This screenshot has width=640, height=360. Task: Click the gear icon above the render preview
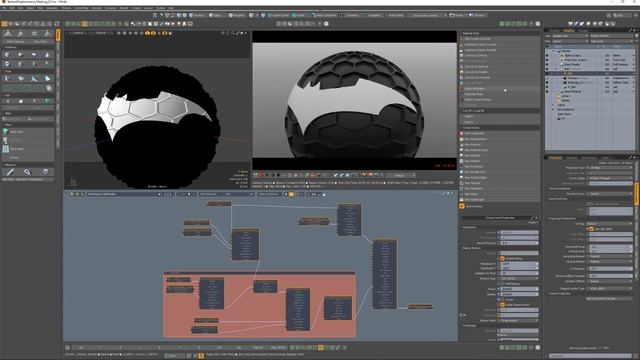pyautogui.click(x=326, y=24)
